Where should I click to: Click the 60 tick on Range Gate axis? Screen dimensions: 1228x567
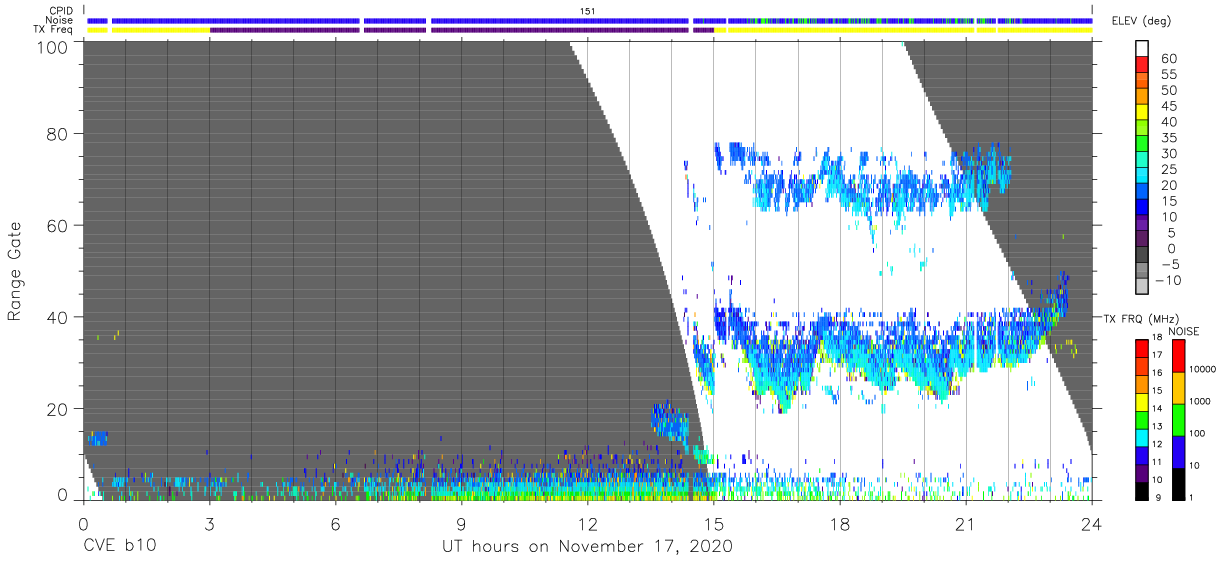58,225
